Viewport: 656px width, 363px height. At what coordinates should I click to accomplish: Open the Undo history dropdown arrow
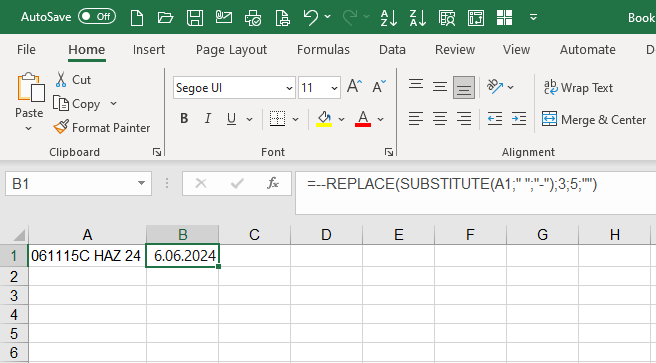click(328, 17)
